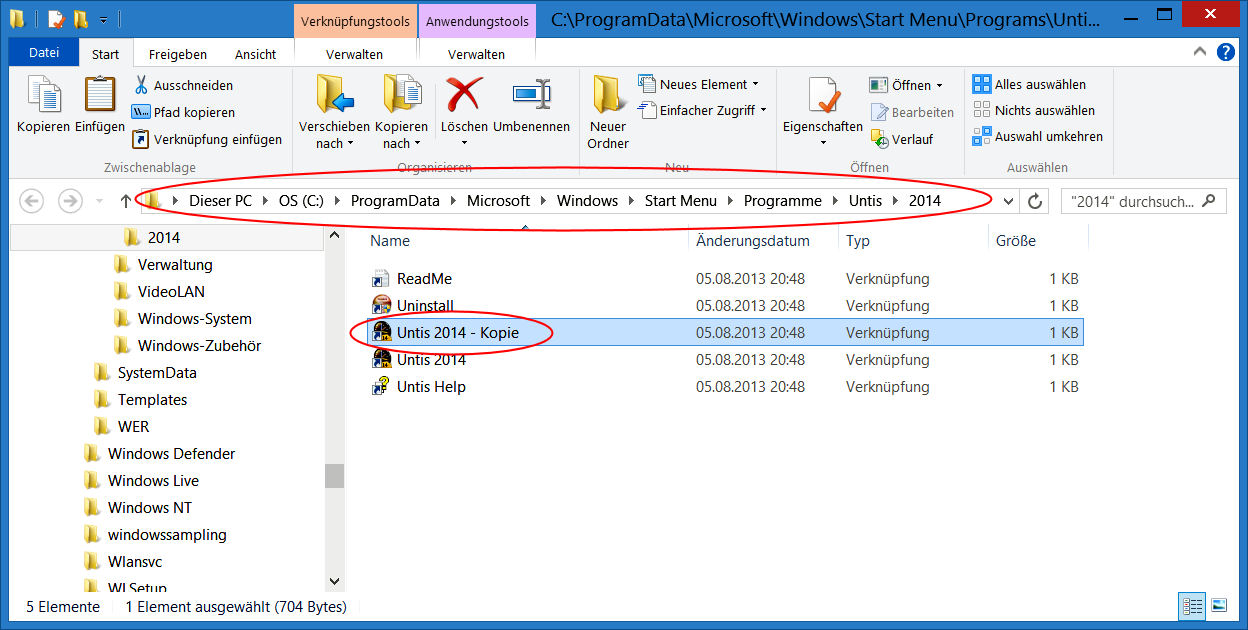Switch to large thumbnails view icon
Image resolution: width=1248 pixels, height=630 pixels.
tap(1219, 606)
